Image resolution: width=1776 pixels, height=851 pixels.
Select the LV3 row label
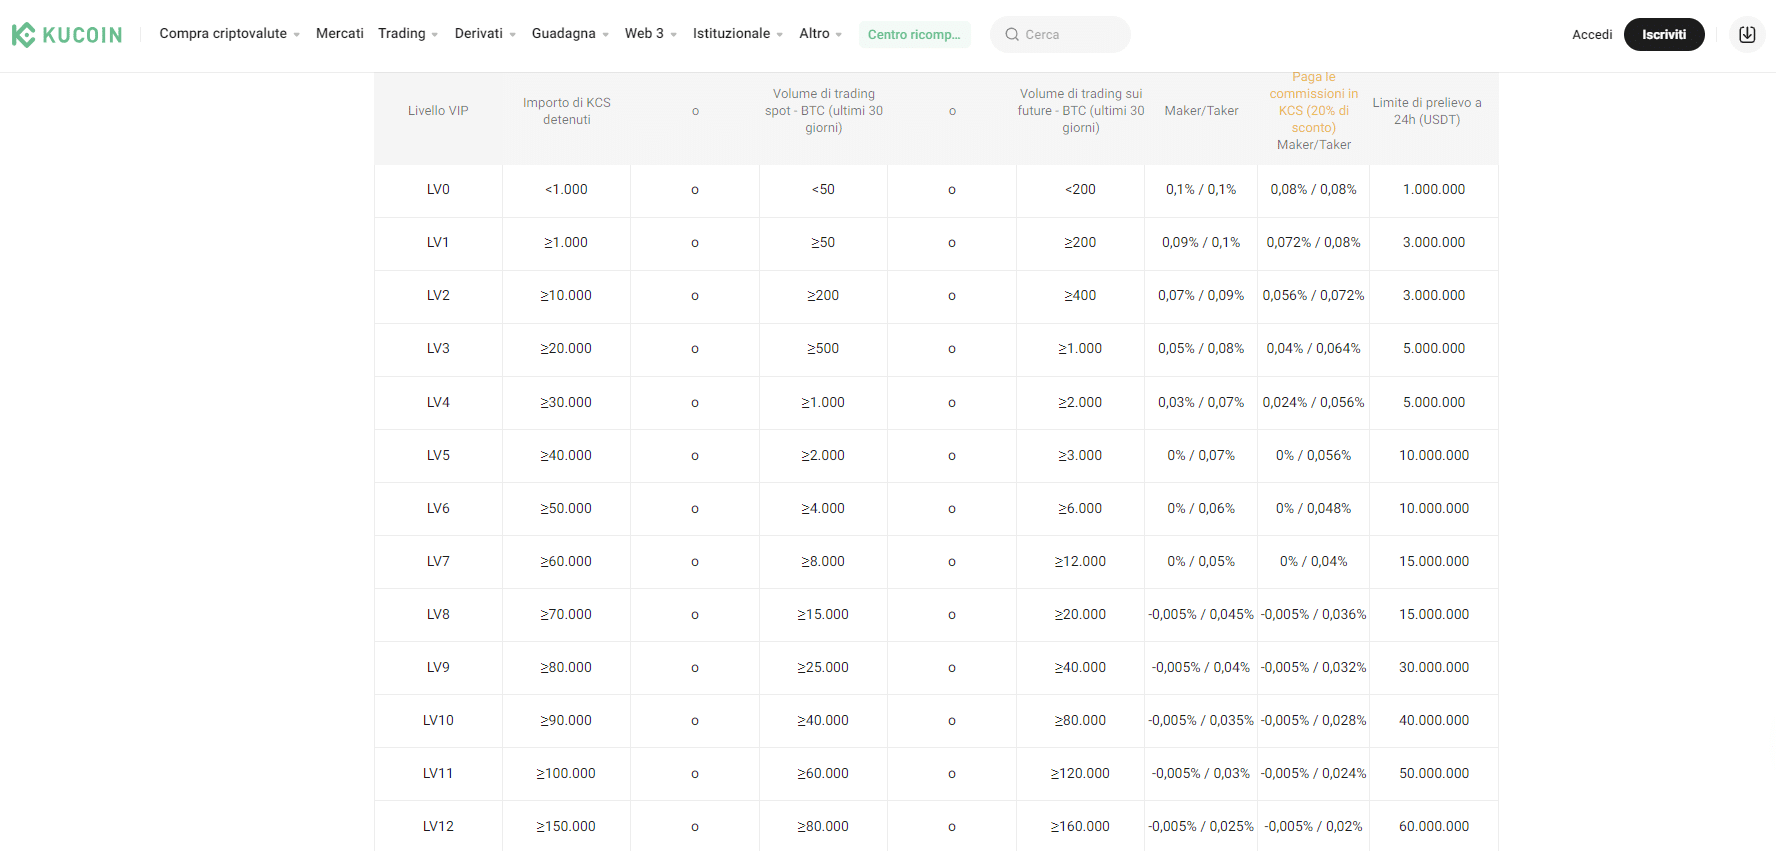coord(438,349)
